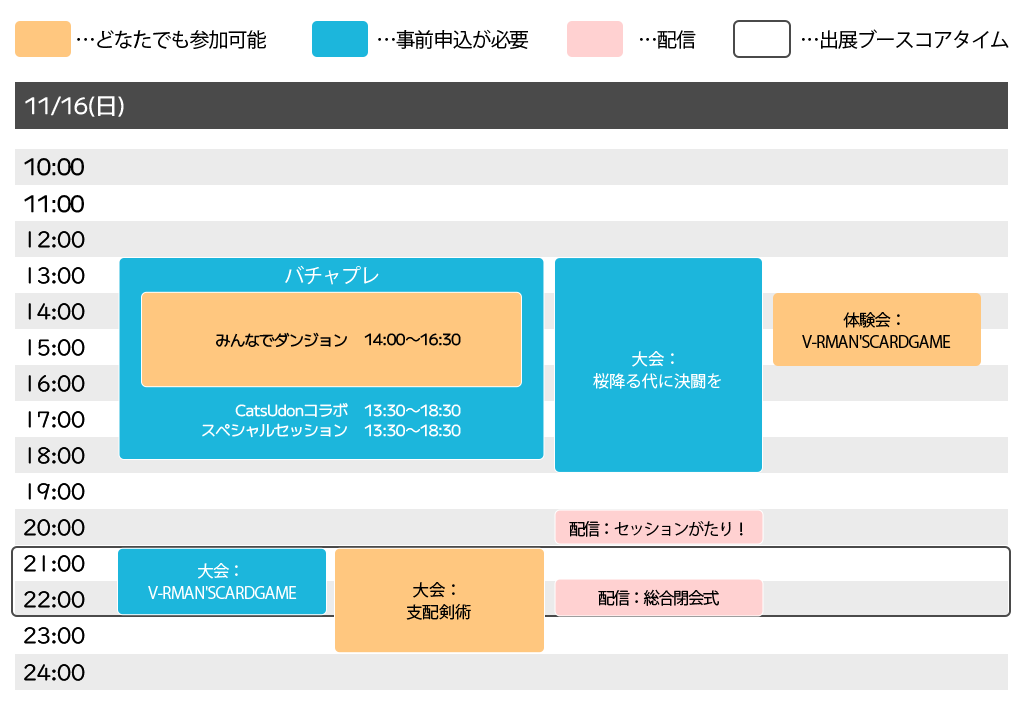1024x720 pixels.
Task: Open 大会：桜降る代に決闘を event
Action: tap(658, 368)
